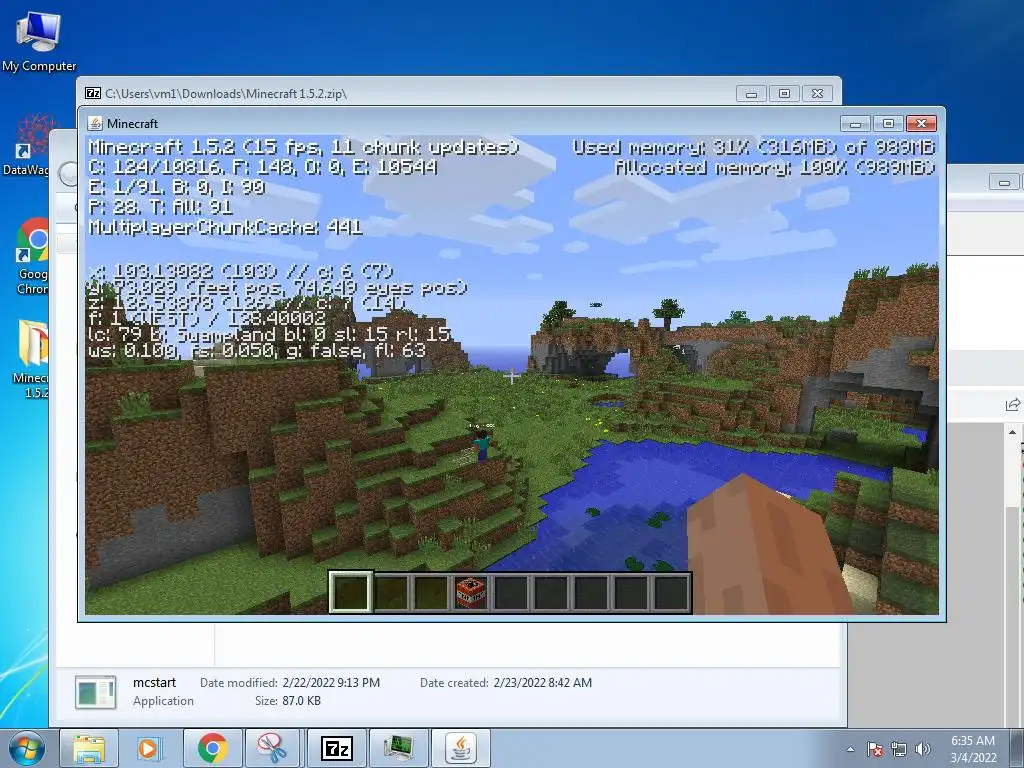Viewport: 1024px width, 768px height.
Task: Show hidden system tray icons
Action: pos(850,749)
